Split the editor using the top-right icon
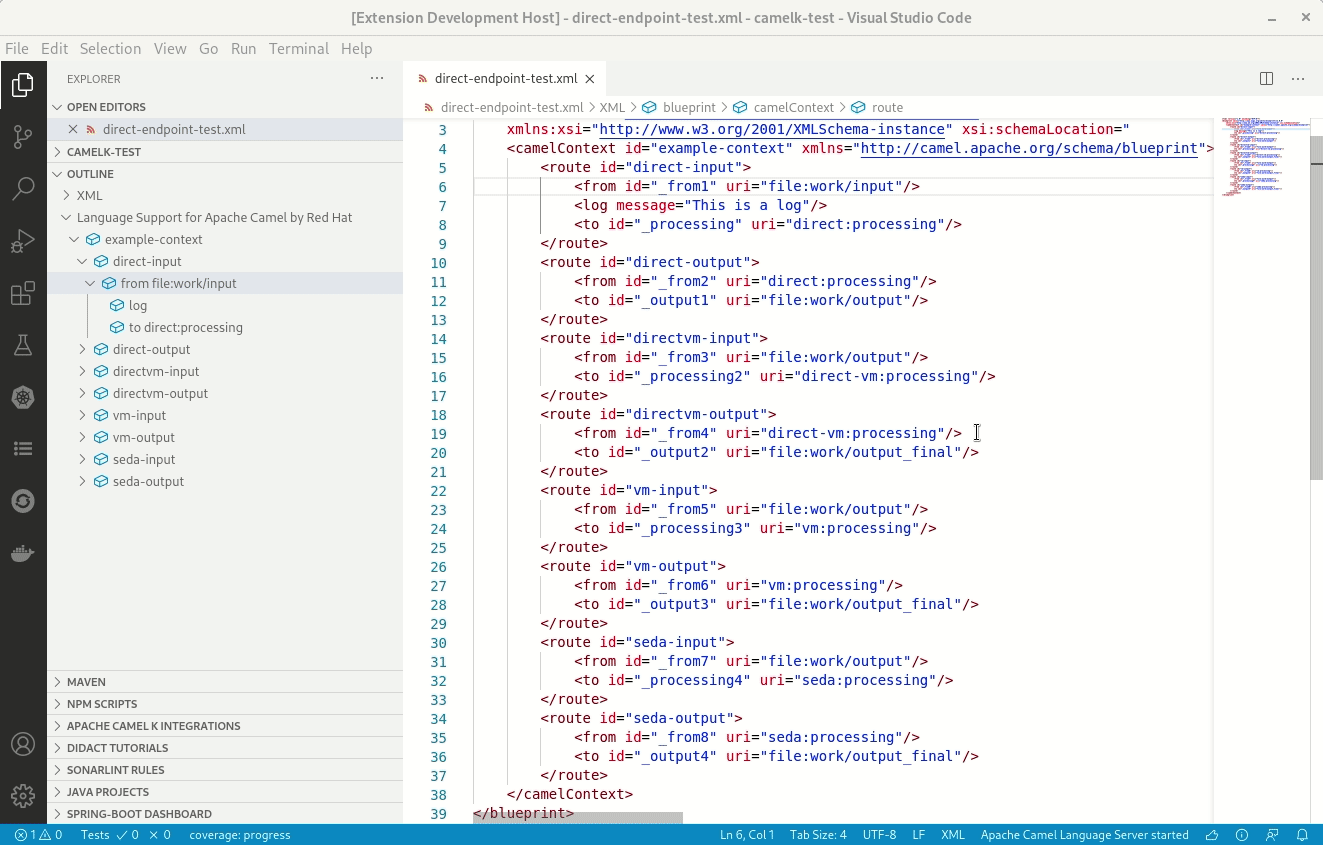 point(1266,78)
